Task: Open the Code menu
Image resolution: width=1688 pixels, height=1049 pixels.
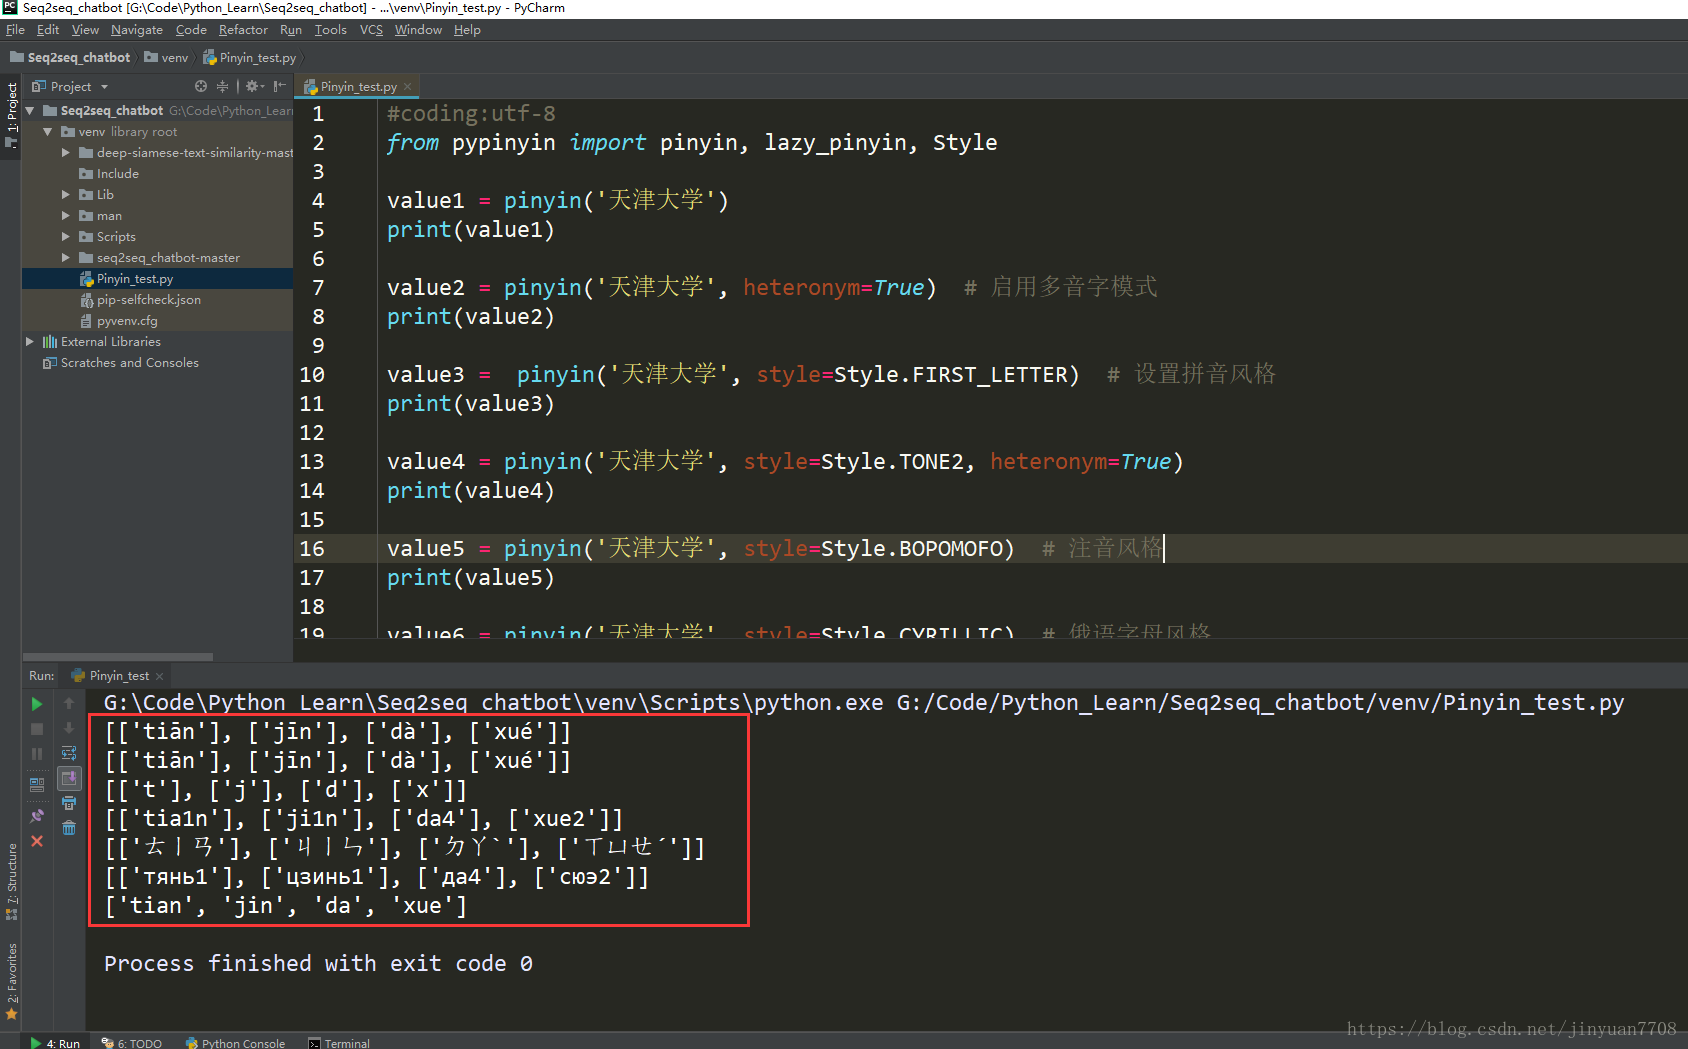Action: [191, 30]
